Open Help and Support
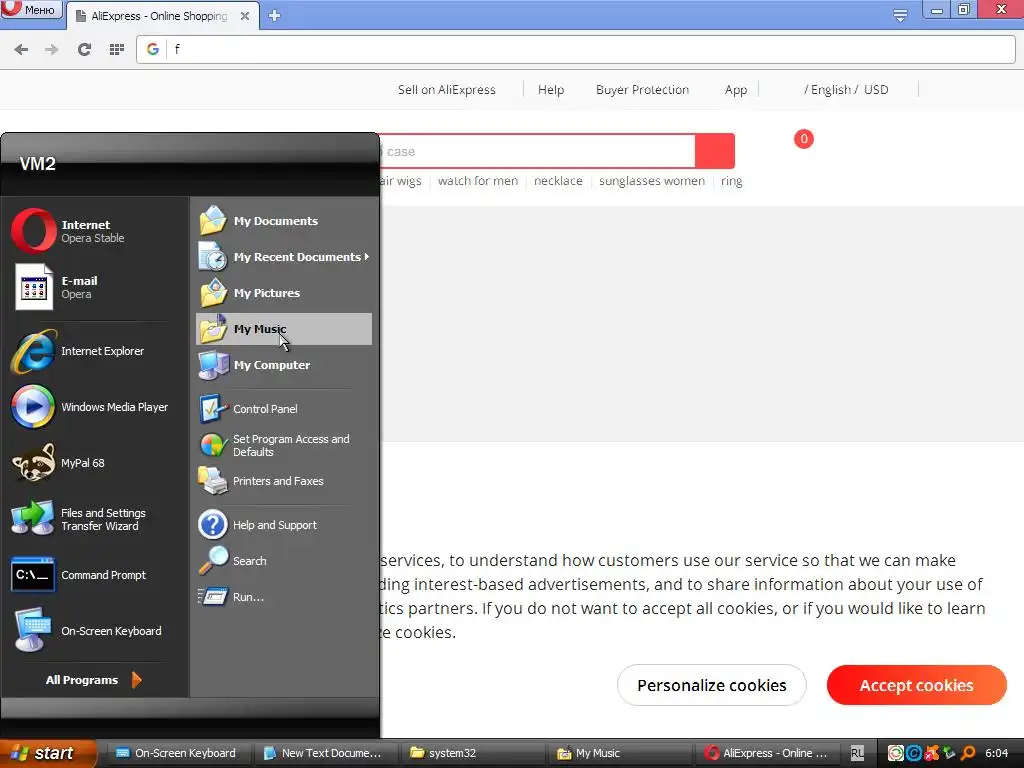This screenshot has height=768, width=1024. point(283,525)
